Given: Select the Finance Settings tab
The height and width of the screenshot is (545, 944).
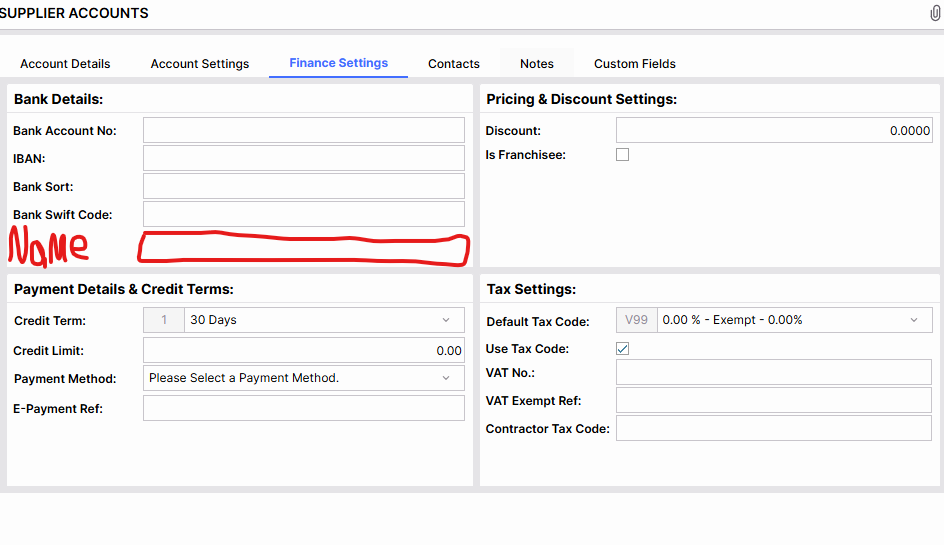Looking at the screenshot, I should (x=338, y=63).
